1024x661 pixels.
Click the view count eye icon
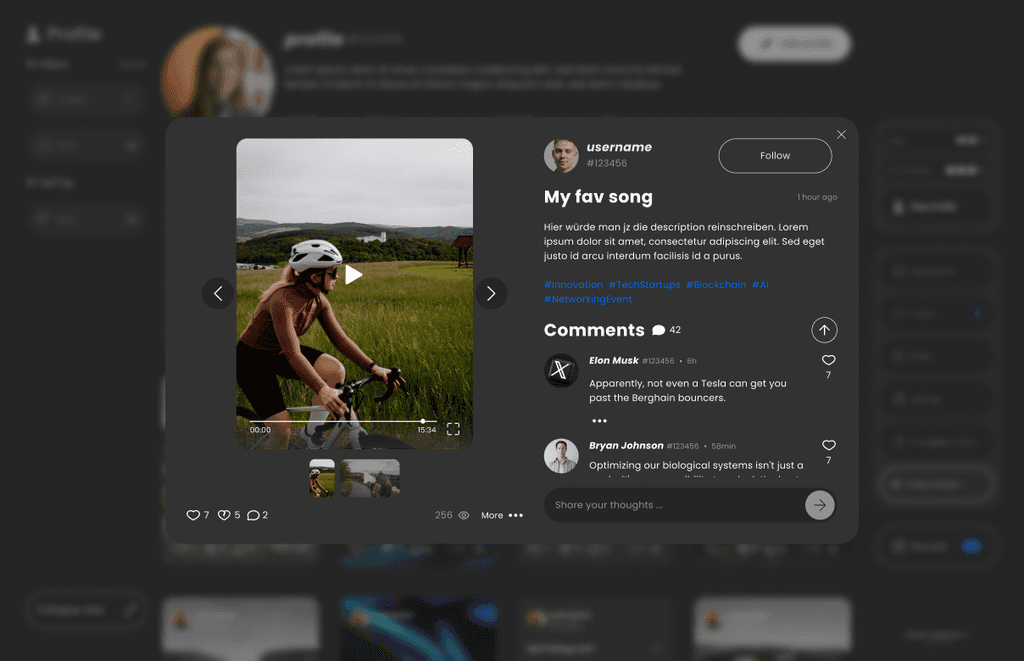464,515
